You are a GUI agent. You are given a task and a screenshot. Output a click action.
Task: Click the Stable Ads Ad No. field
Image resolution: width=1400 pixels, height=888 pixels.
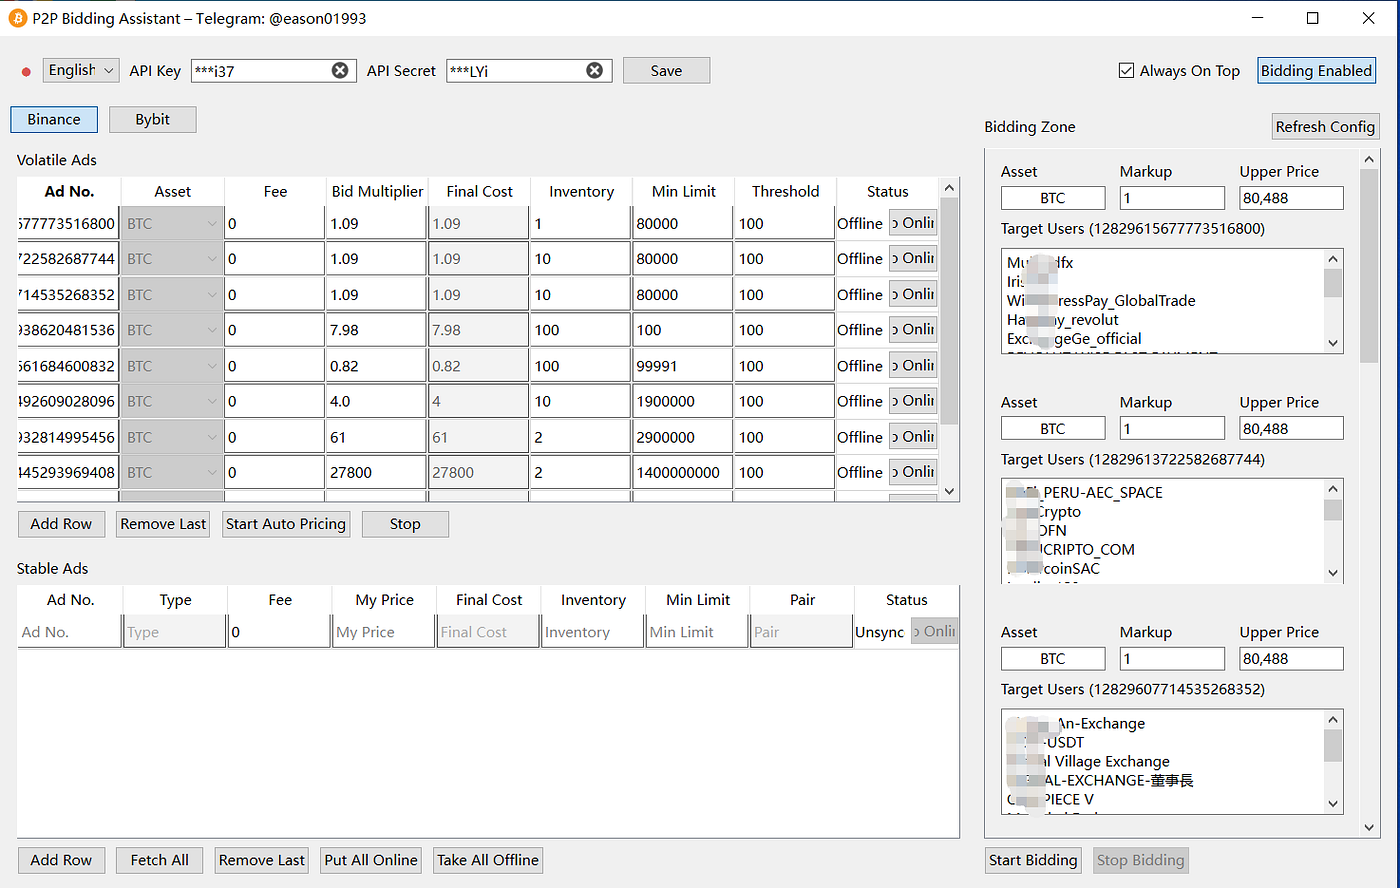pos(69,632)
